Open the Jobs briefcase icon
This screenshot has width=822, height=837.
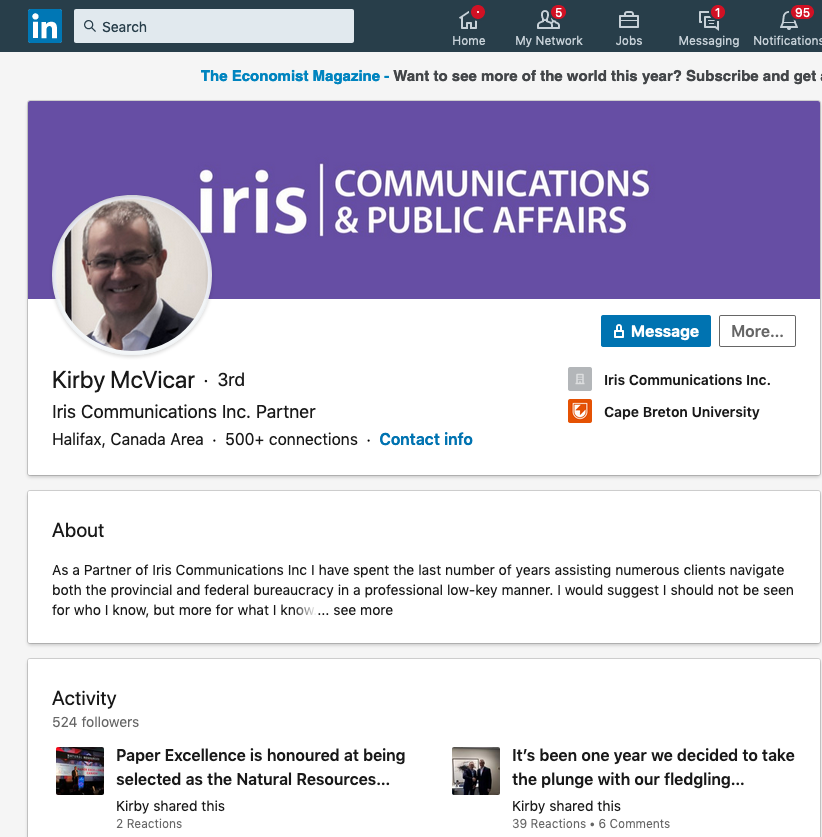click(x=629, y=21)
